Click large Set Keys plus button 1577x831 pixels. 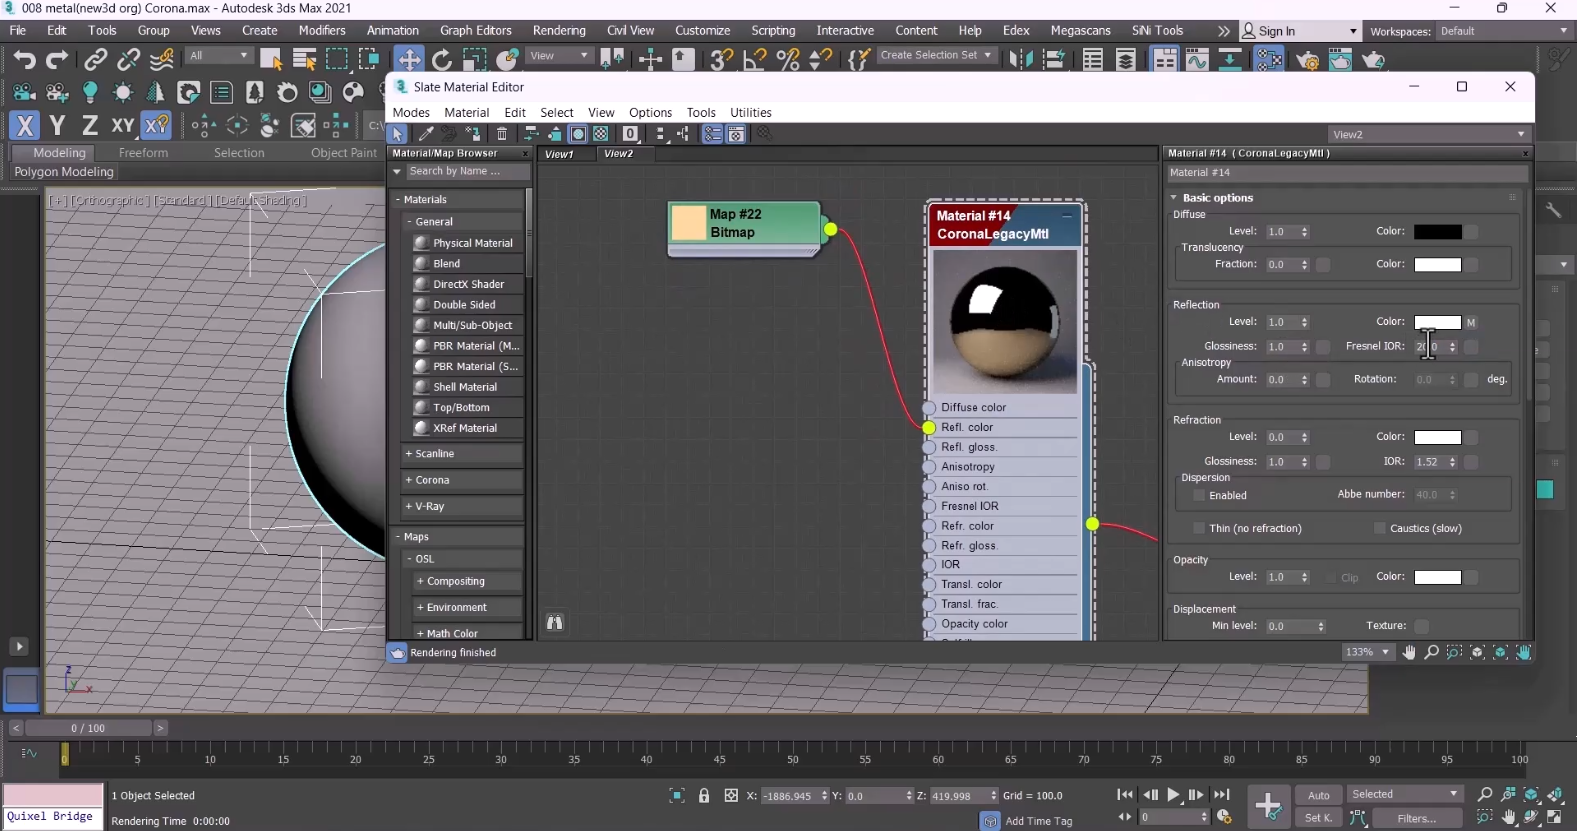tap(1268, 805)
